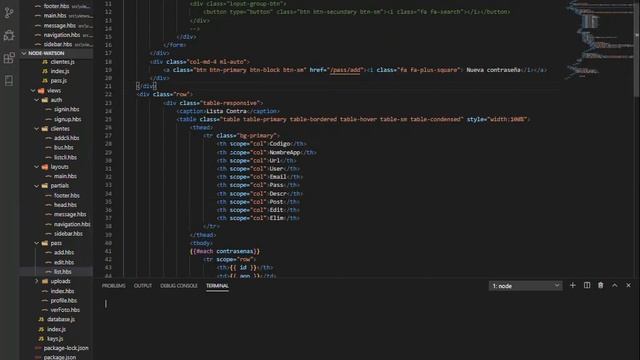Open the Extensions view
Image resolution: width=640 pixels, height=360 pixels.
[x=9, y=58]
